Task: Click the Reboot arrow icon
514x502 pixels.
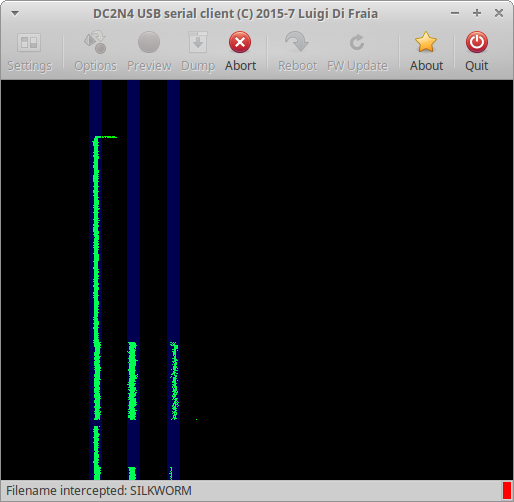Action: 297,42
